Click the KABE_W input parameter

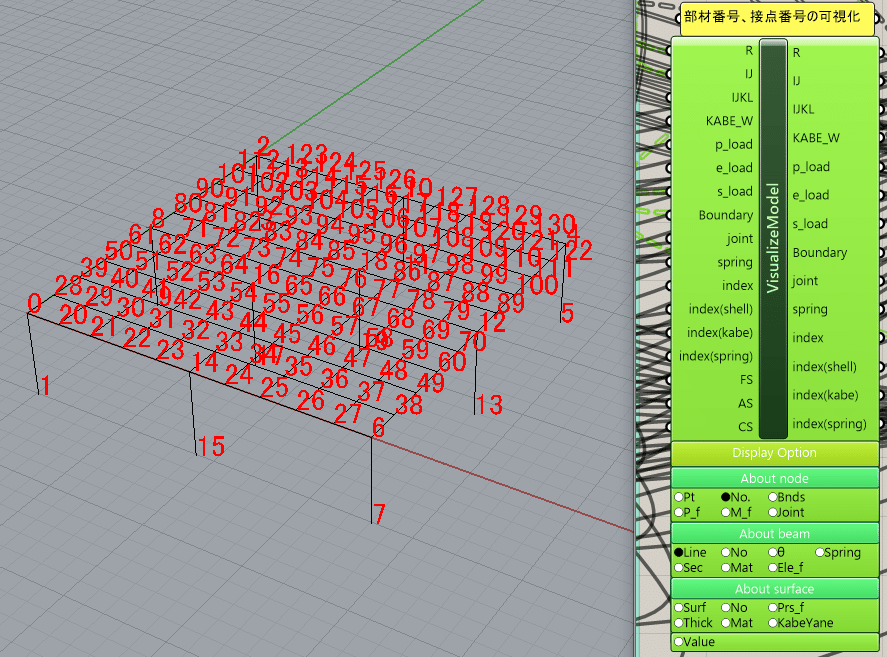(x=729, y=121)
